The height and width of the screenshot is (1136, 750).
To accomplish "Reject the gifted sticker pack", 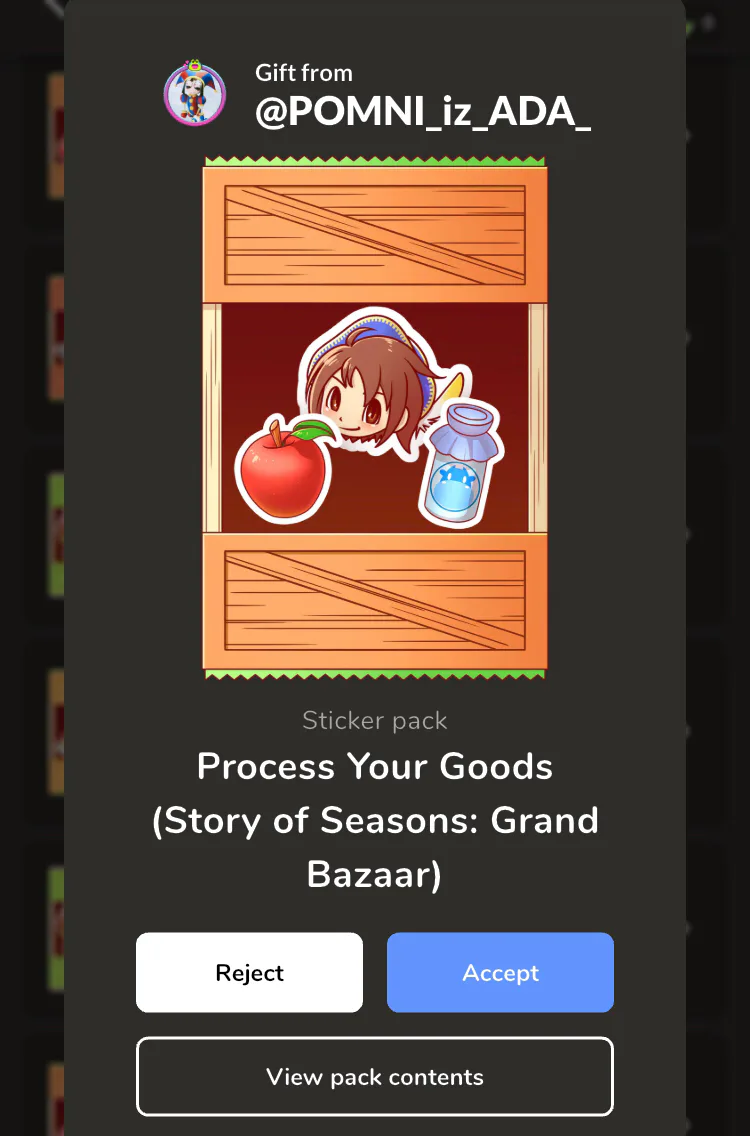I will pos(249,972).
